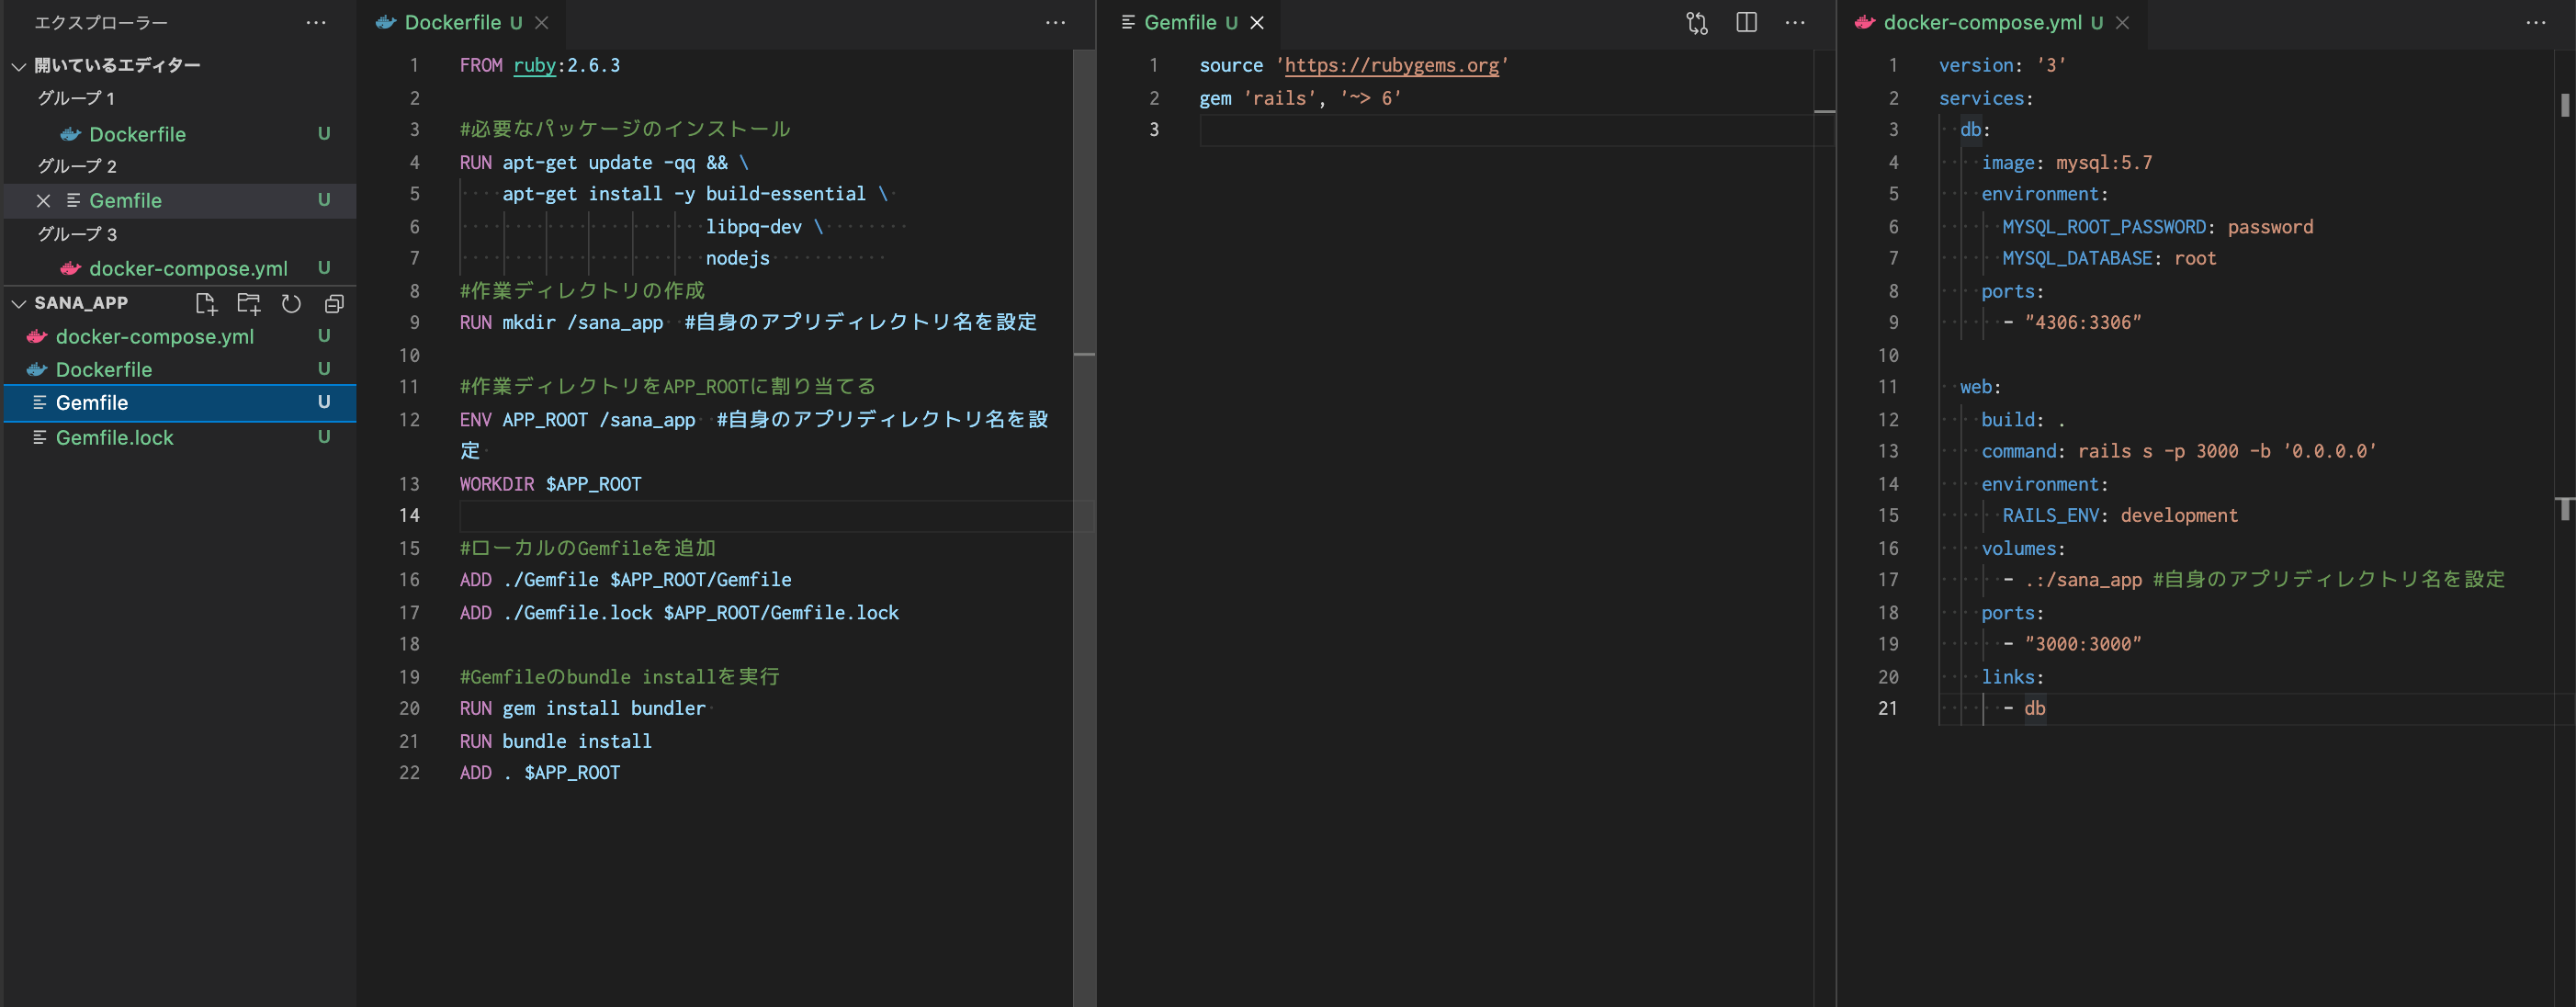Close Gemfile from the open editors list

[x=43, y=201]
